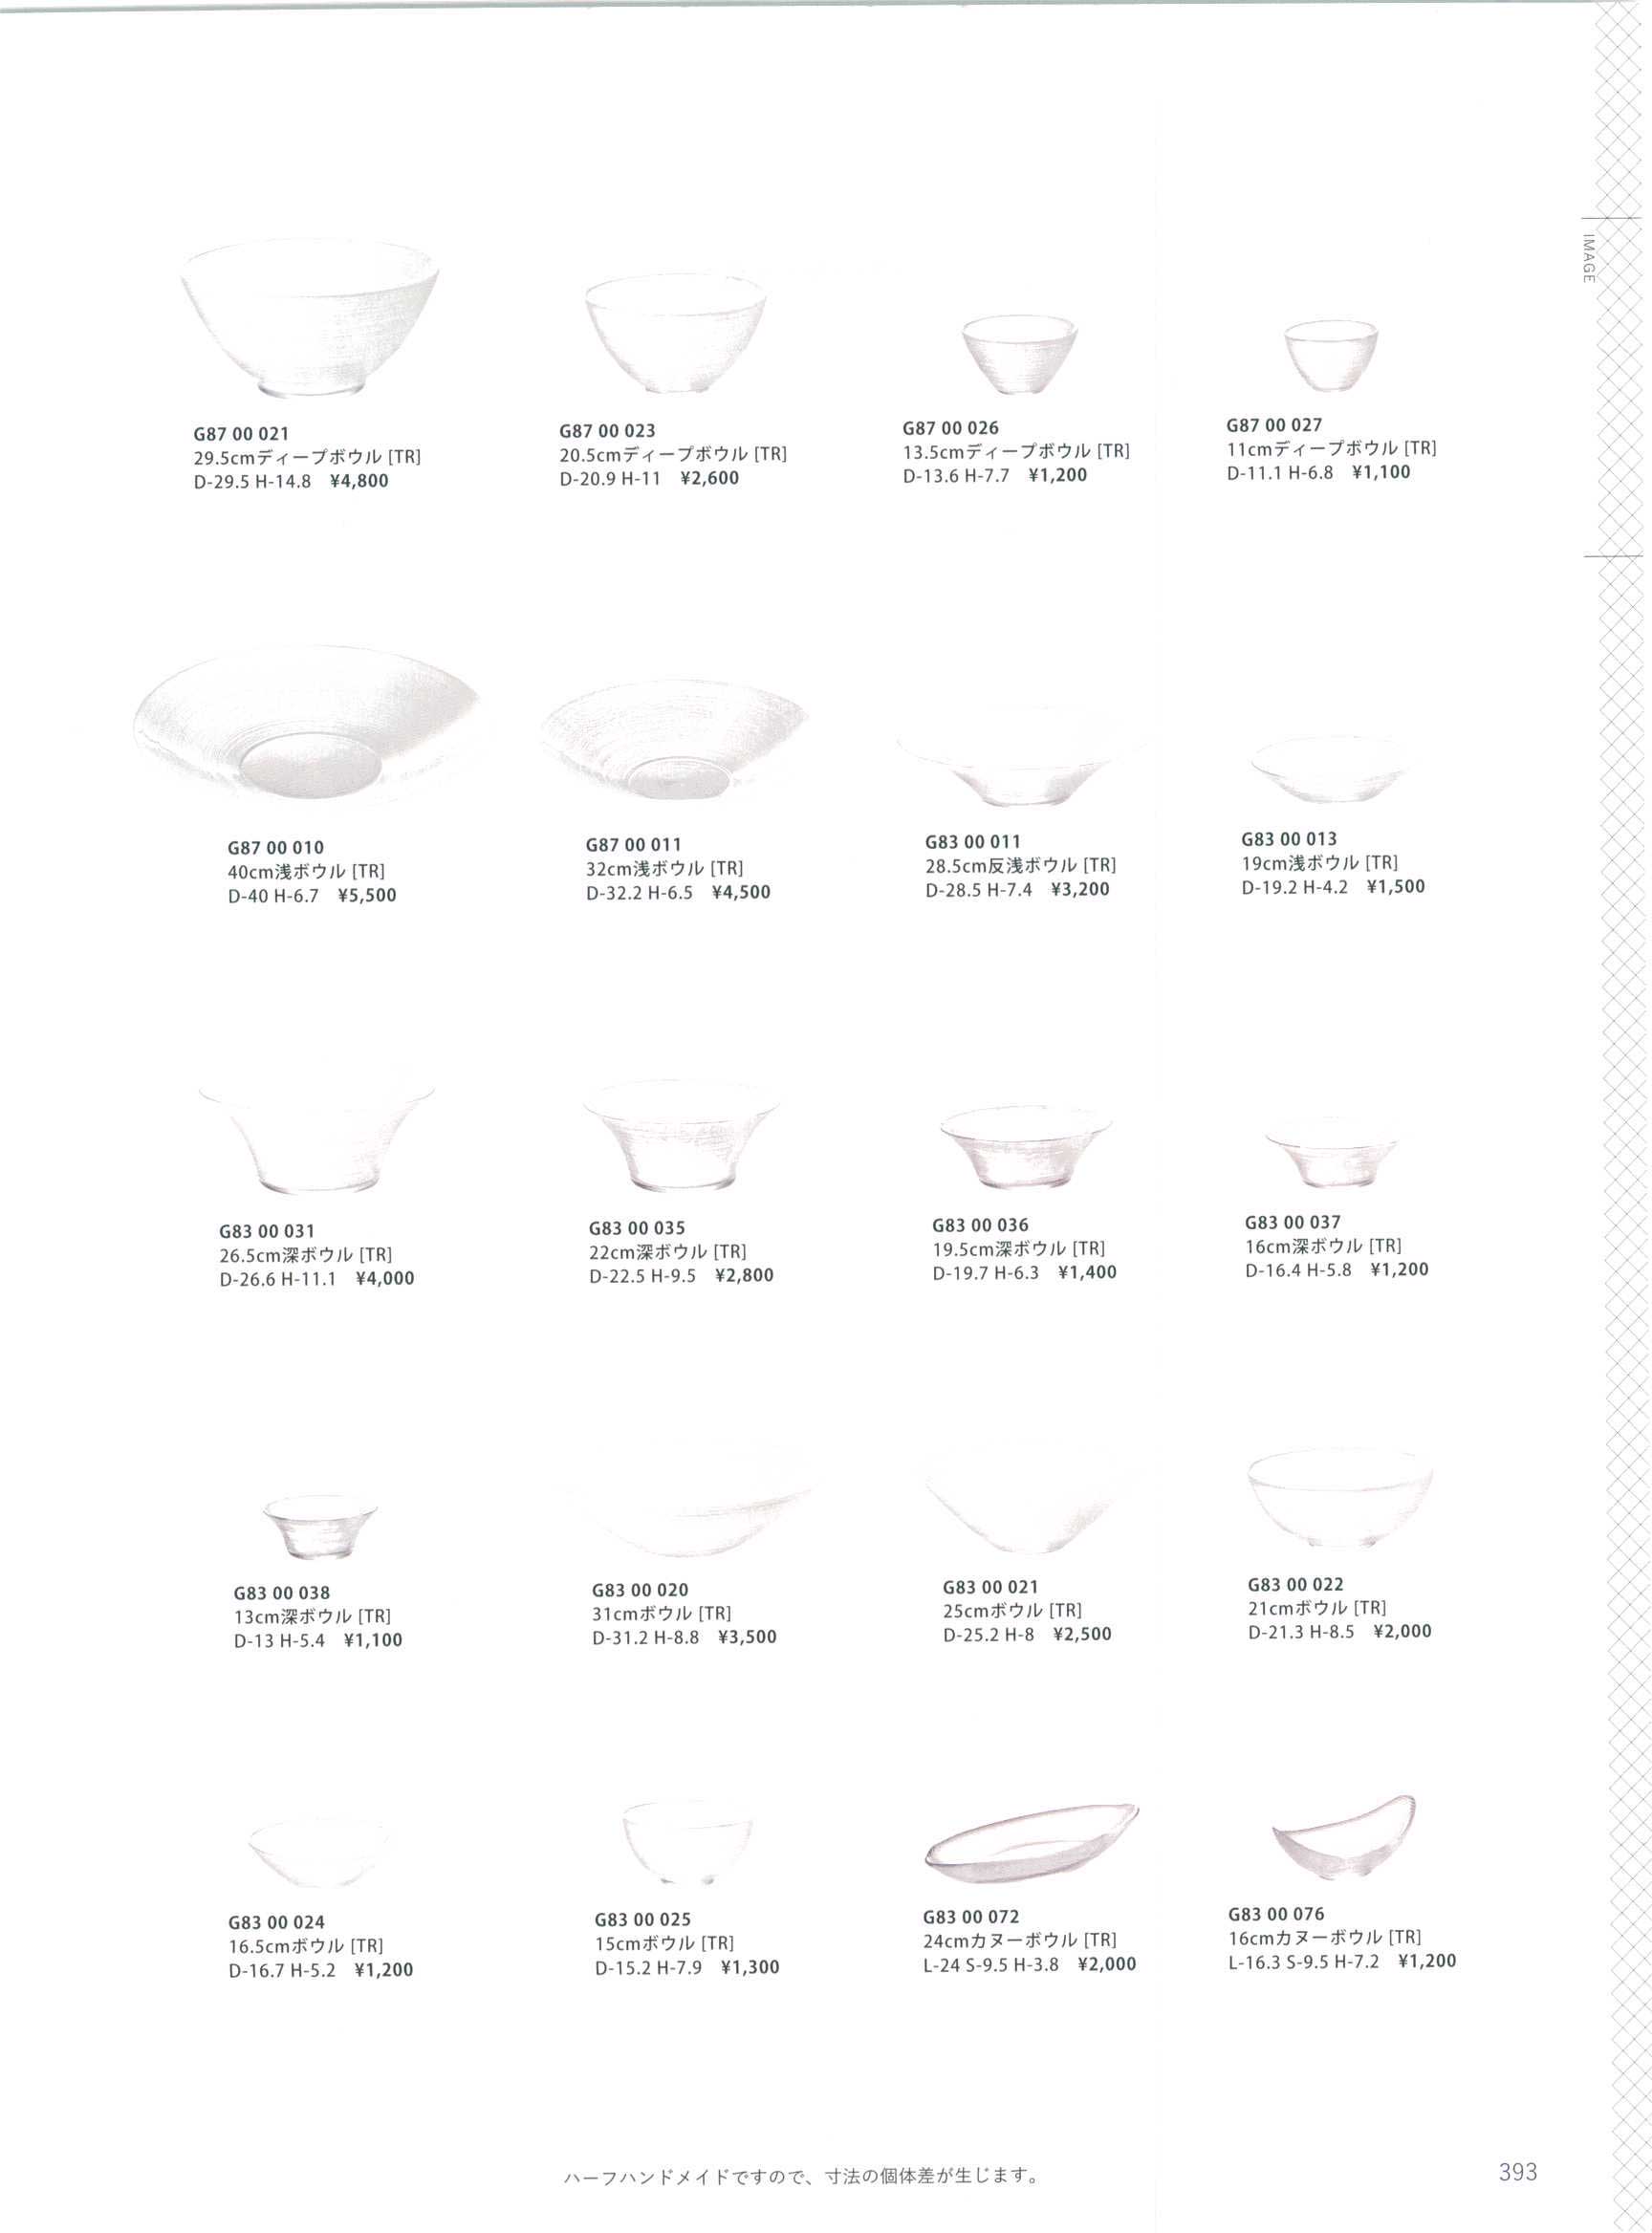
Task: Select the 13cm deep bowl G83 00 038 image
Action: click(321, 1527)
